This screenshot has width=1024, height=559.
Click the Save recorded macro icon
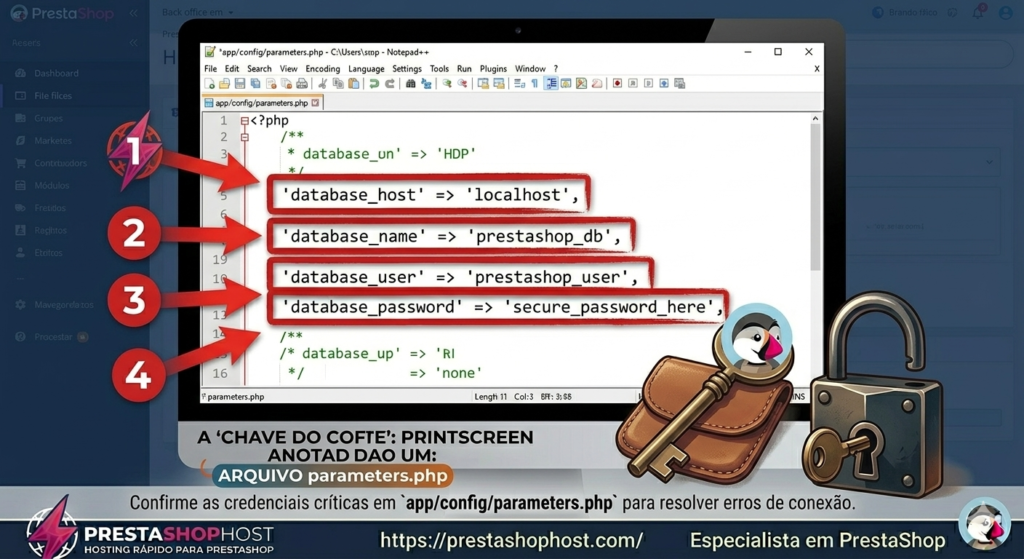click(679, 84)
